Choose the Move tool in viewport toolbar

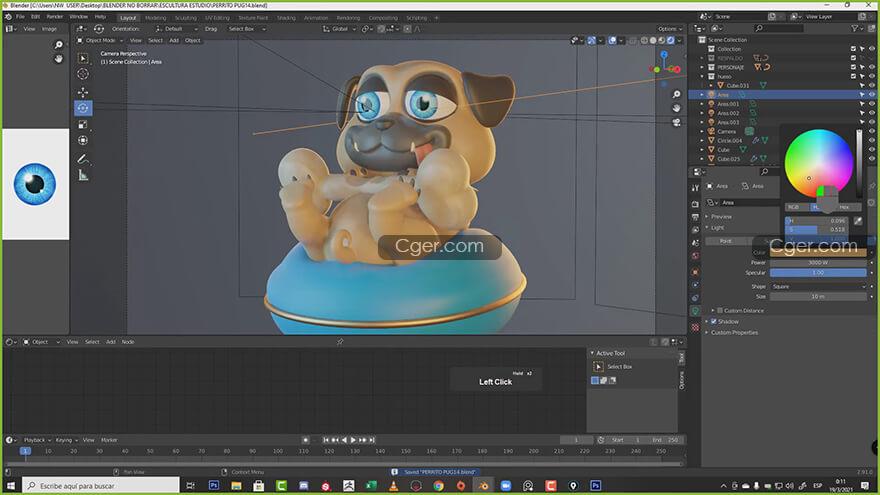click(x=83, y=92)
